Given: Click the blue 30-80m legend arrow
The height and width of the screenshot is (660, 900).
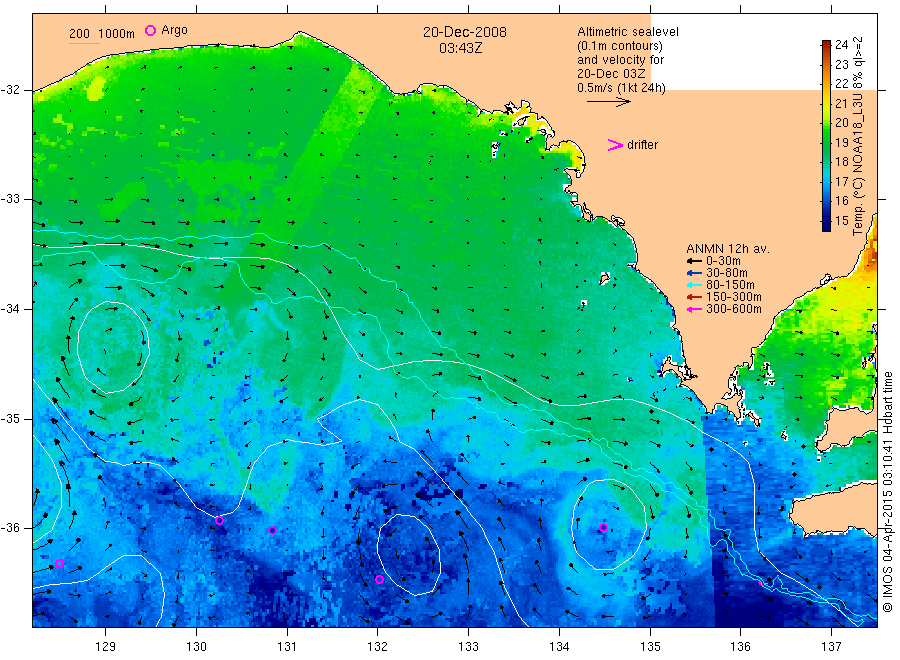Looking at the screenshot, I should point(695,273).
